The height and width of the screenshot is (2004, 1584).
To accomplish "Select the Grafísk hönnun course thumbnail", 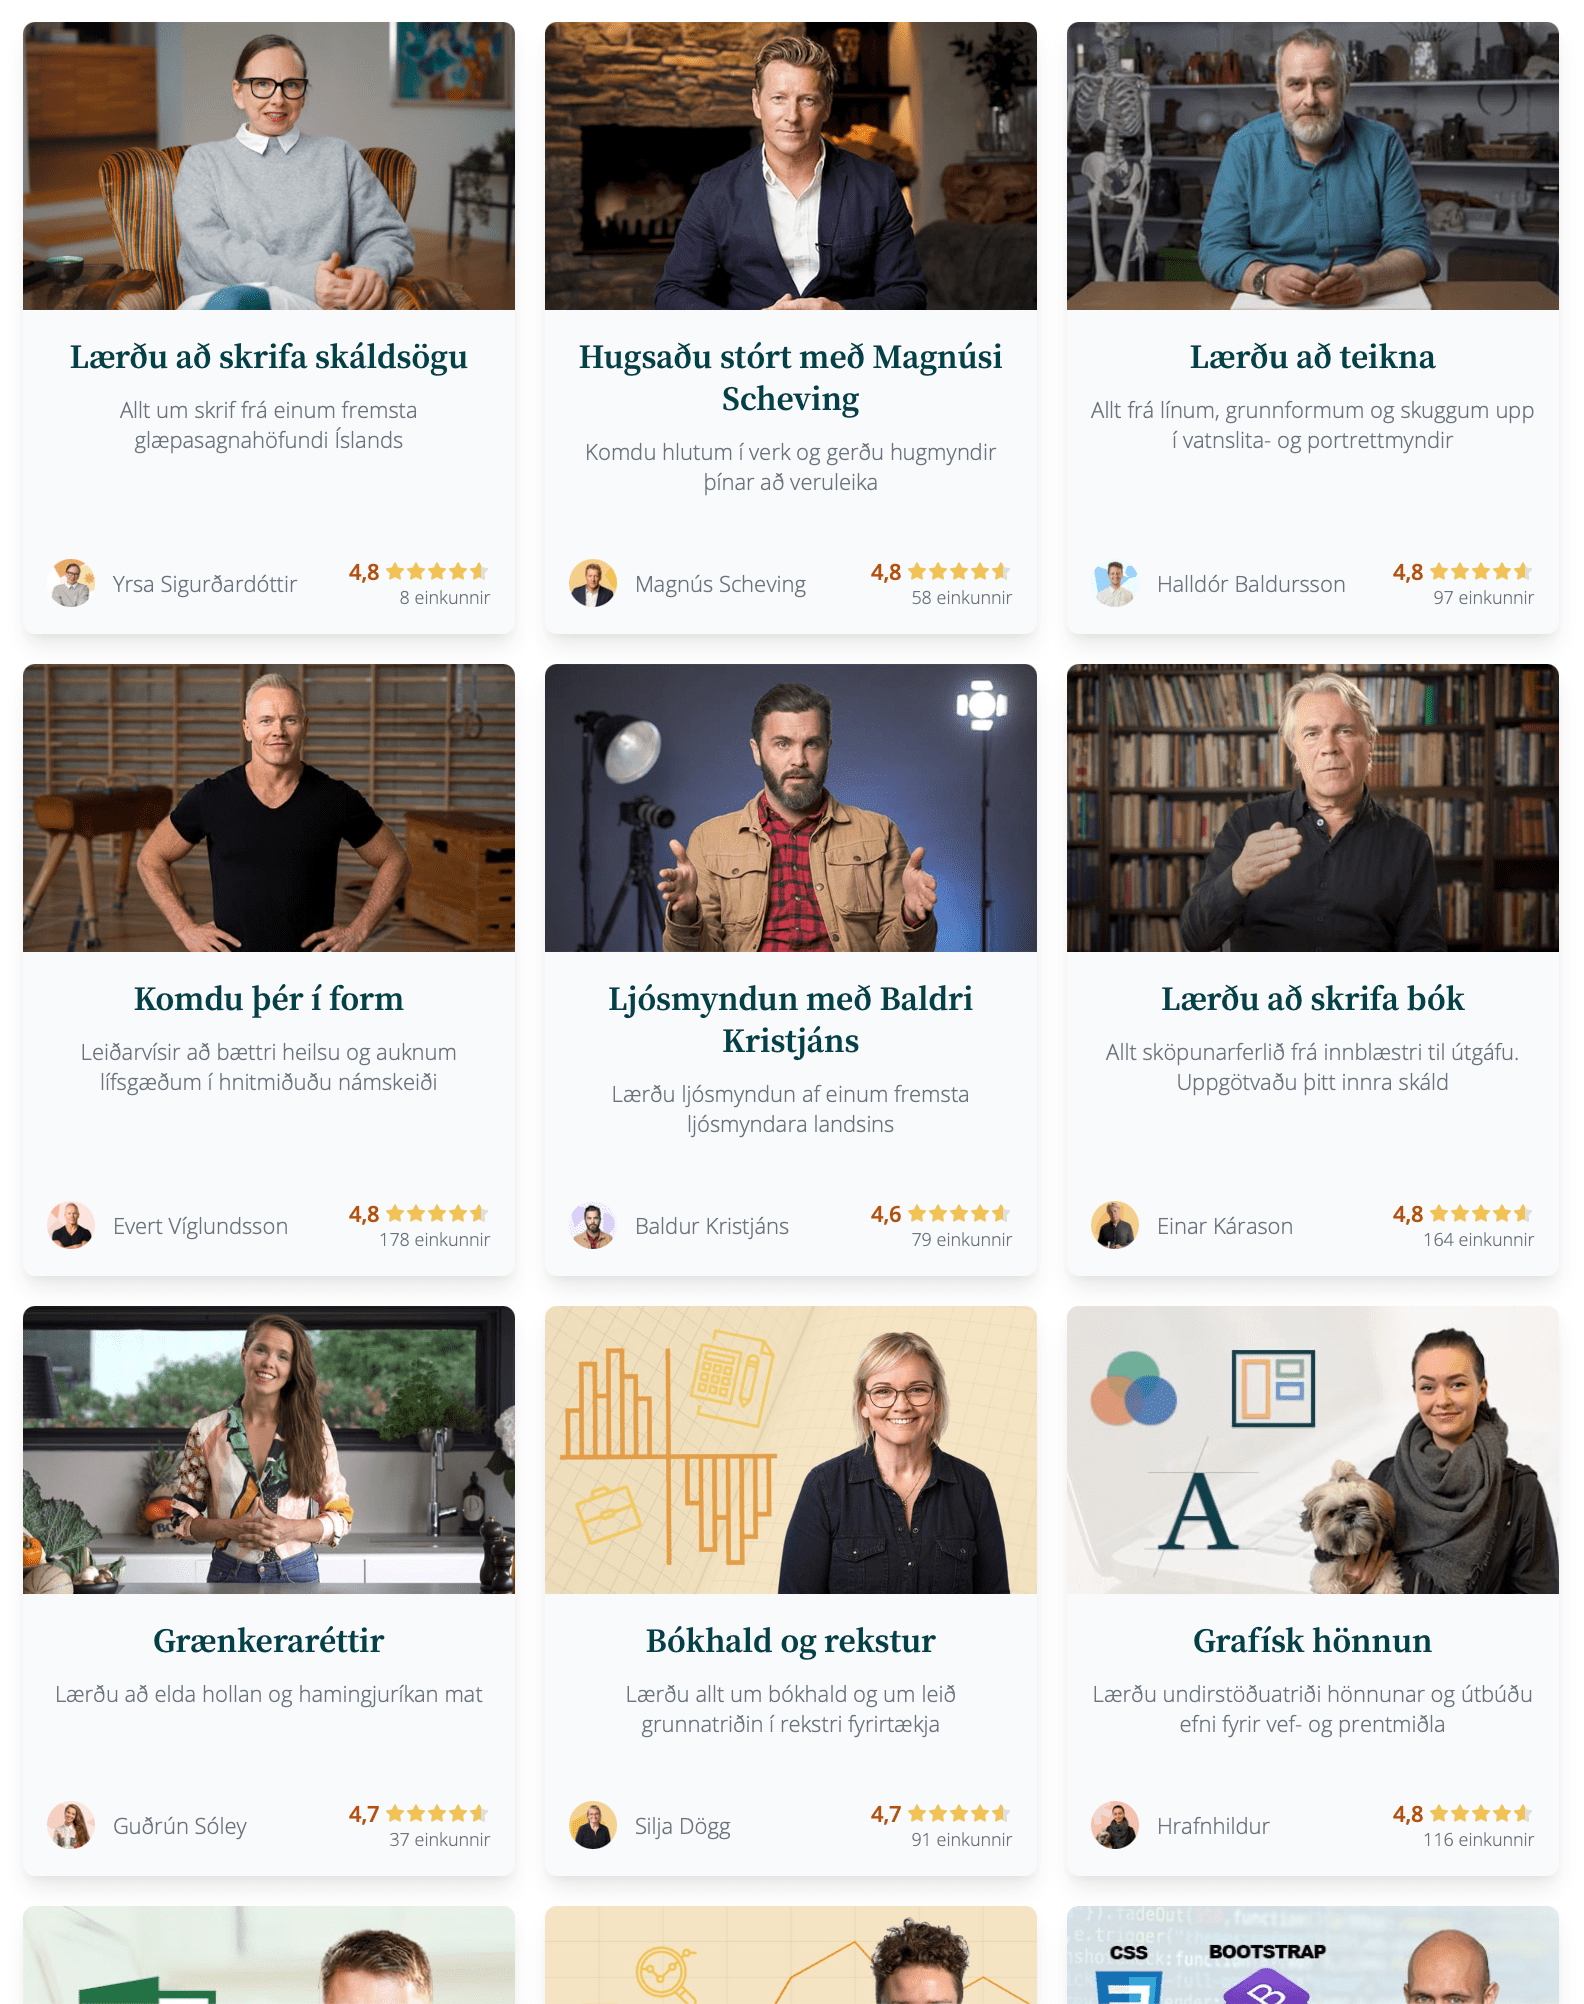I will point(1312,1450).
